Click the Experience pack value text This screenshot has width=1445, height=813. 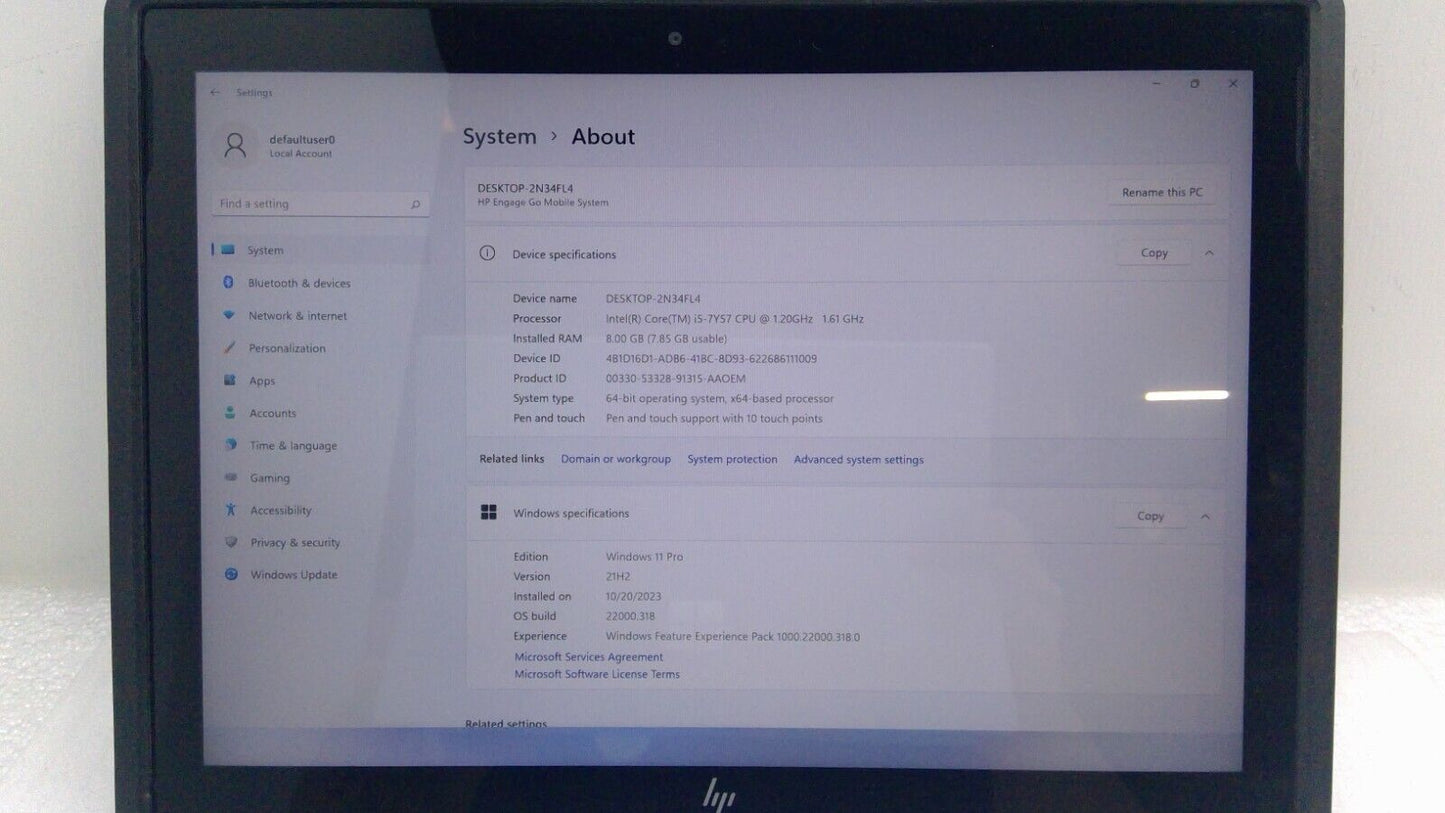point(733,637)
